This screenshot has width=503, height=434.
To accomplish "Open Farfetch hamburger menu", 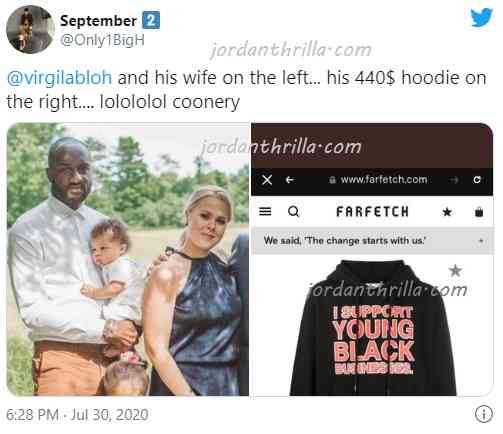I will (x=265, y=211).
